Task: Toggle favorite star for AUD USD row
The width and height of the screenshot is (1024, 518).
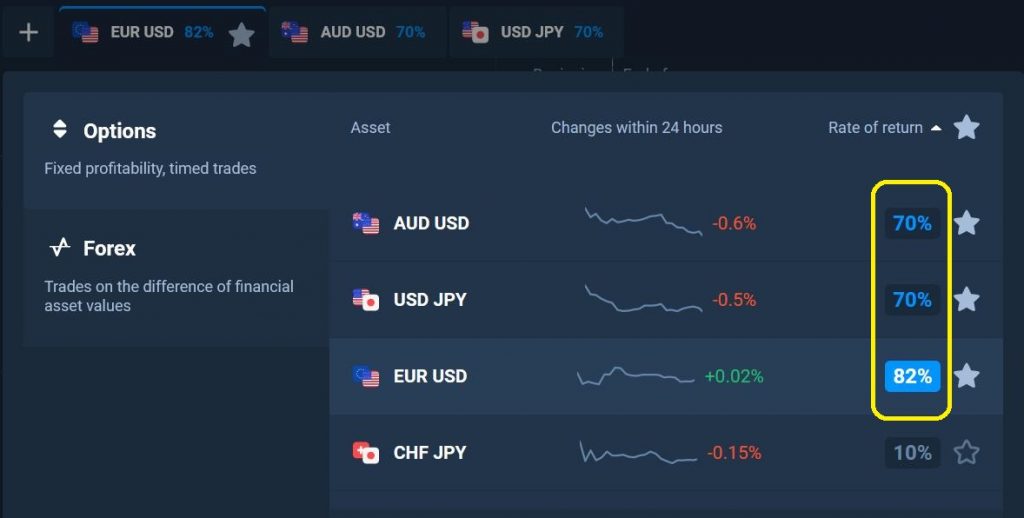Action: point(966,223)
